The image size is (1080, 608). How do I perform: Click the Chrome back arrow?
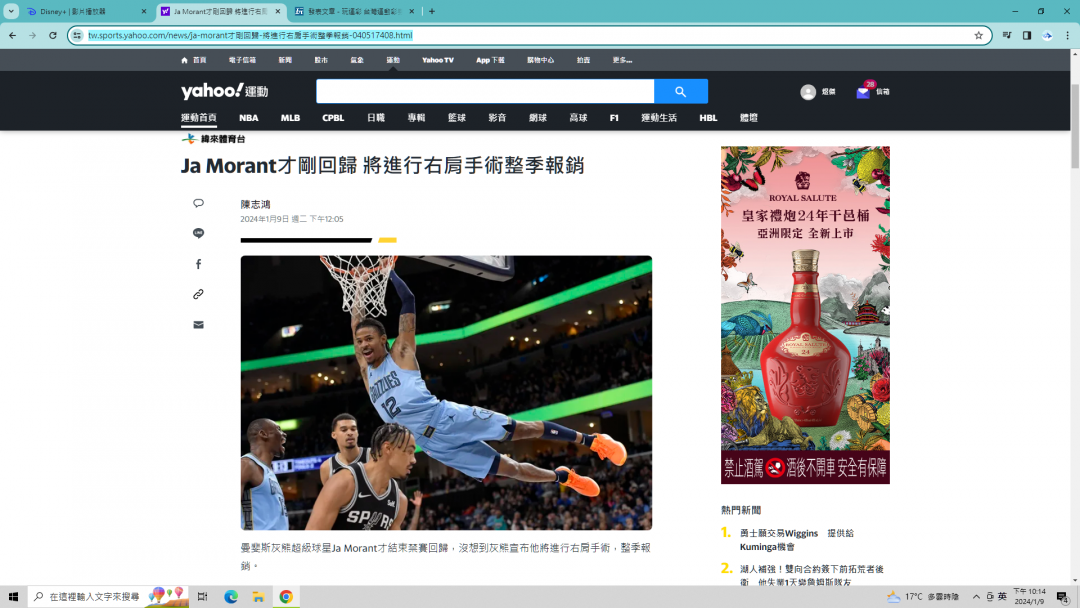tap(12, 35)
